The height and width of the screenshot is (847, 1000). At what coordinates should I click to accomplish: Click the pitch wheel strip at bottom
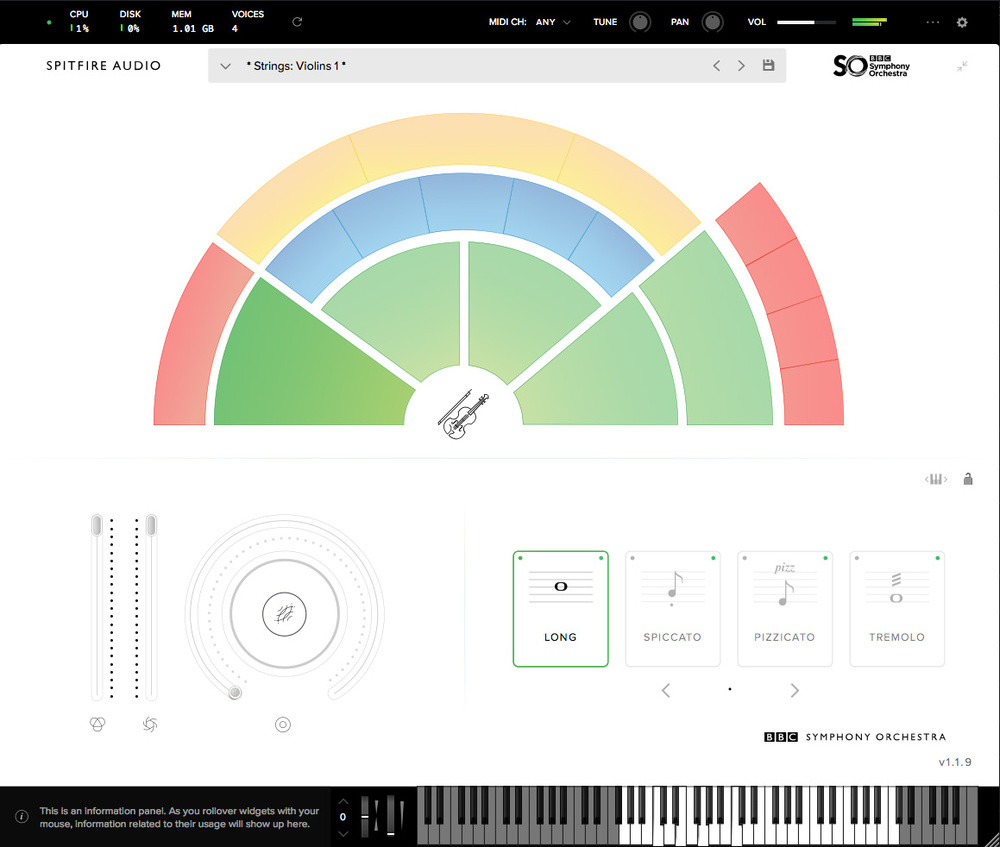[x=365, y=816]
